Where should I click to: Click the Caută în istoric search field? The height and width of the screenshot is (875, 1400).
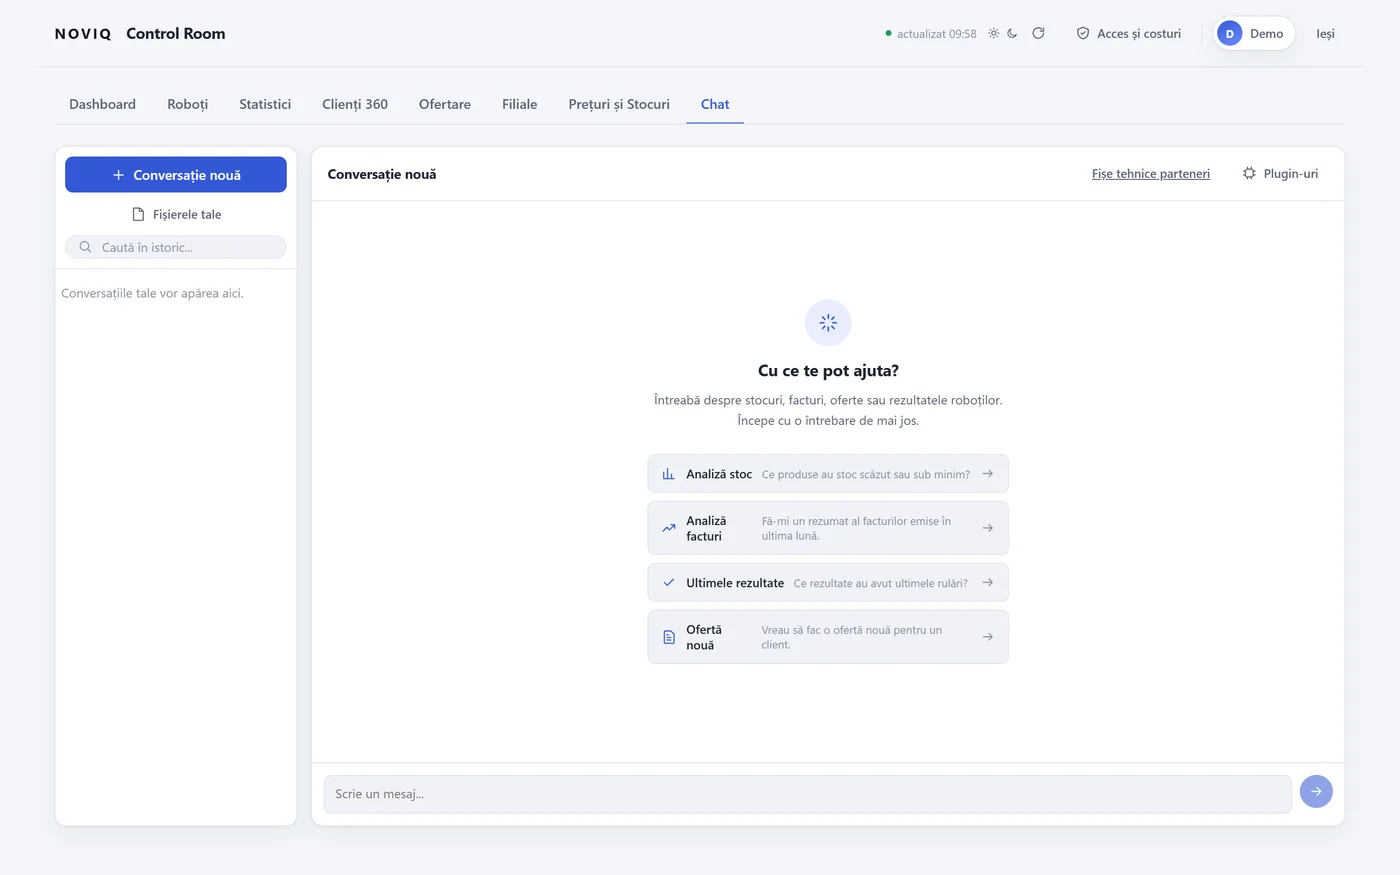coord(176,247)
